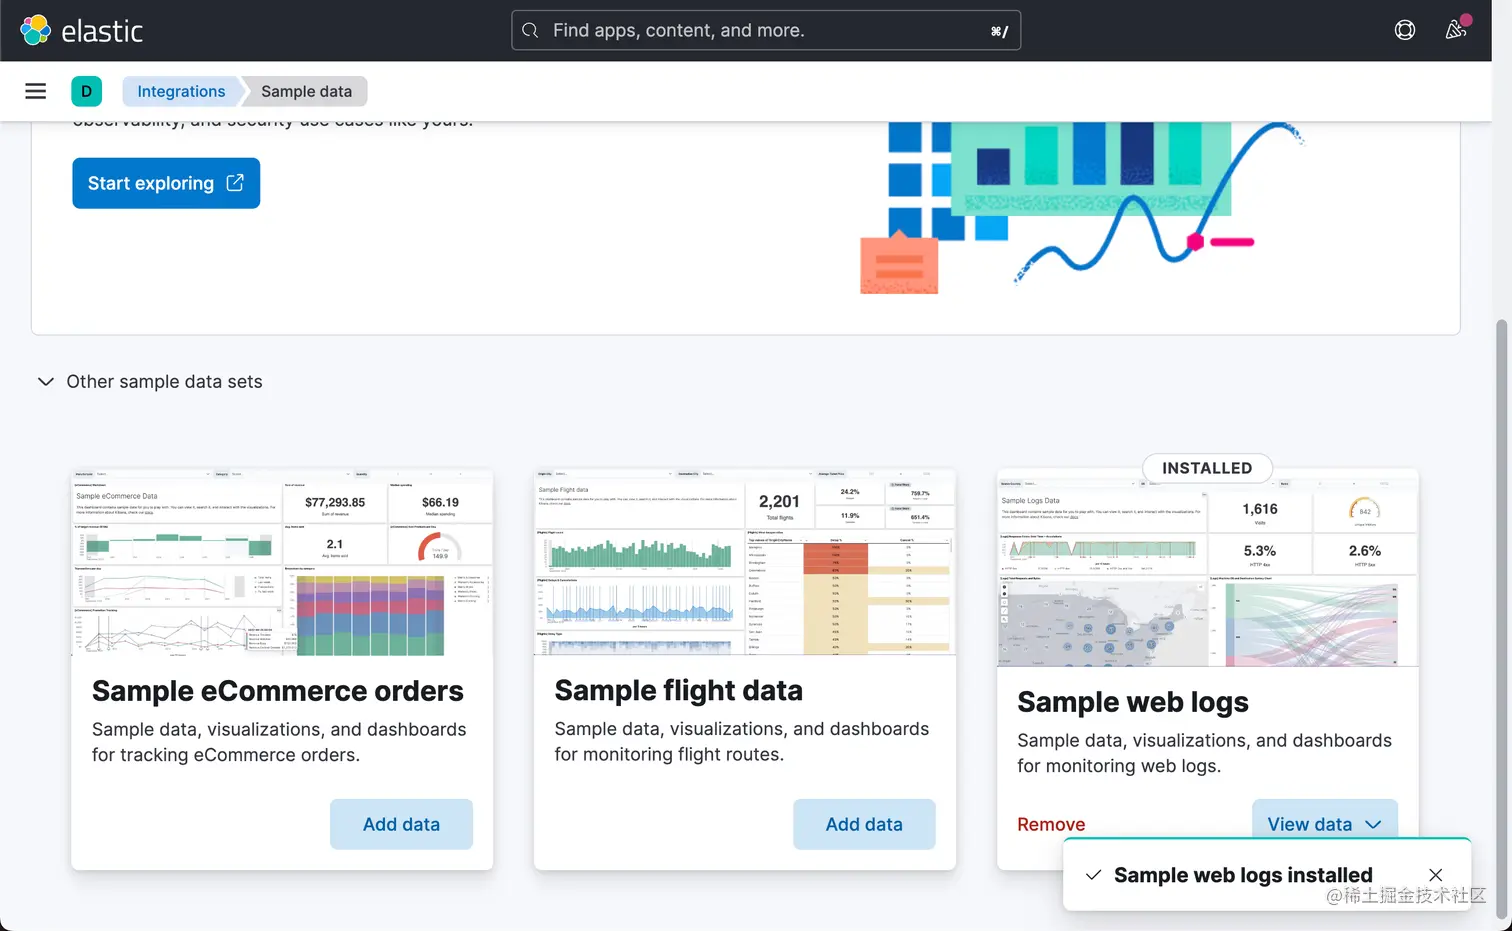
Task: Click the Start exploring button
Action: tap(166, 183)
